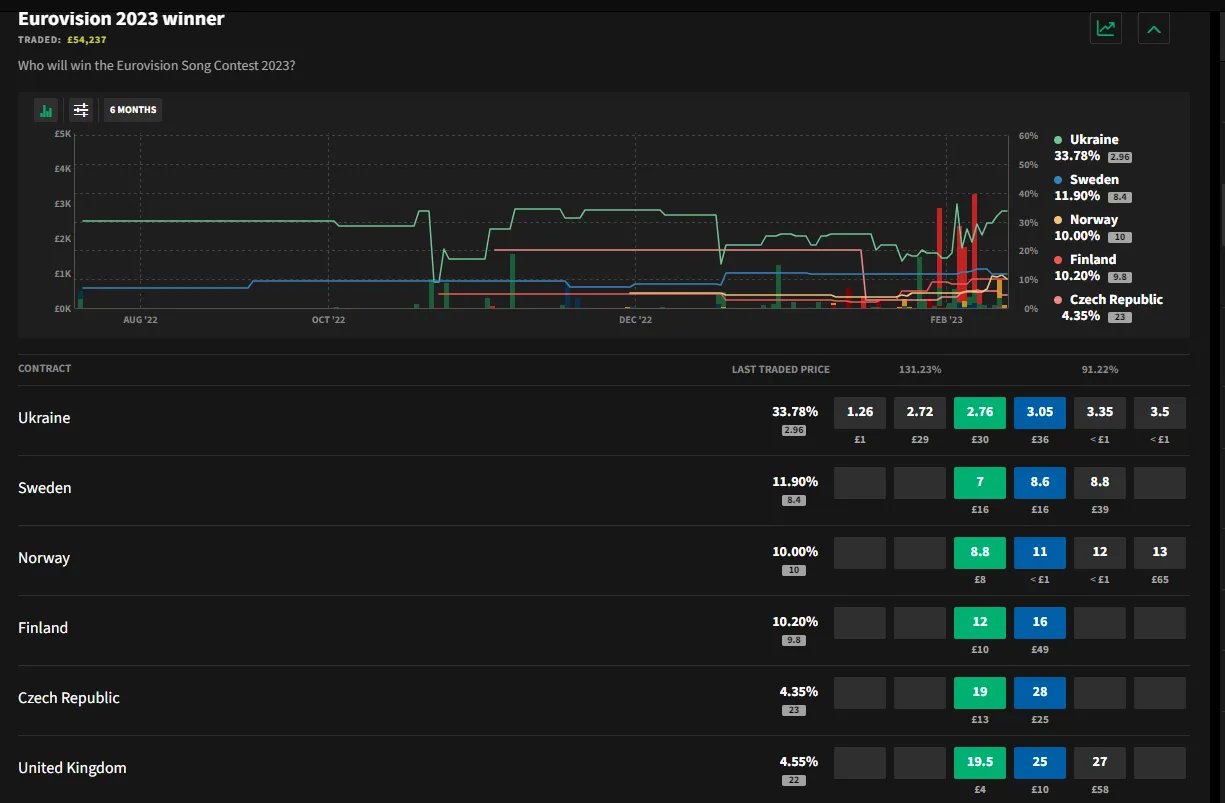Click Ukraine 1.26 grey price box
Image resolution: width=1225 pixels, height=803 pixels.
tap(860, 412)
